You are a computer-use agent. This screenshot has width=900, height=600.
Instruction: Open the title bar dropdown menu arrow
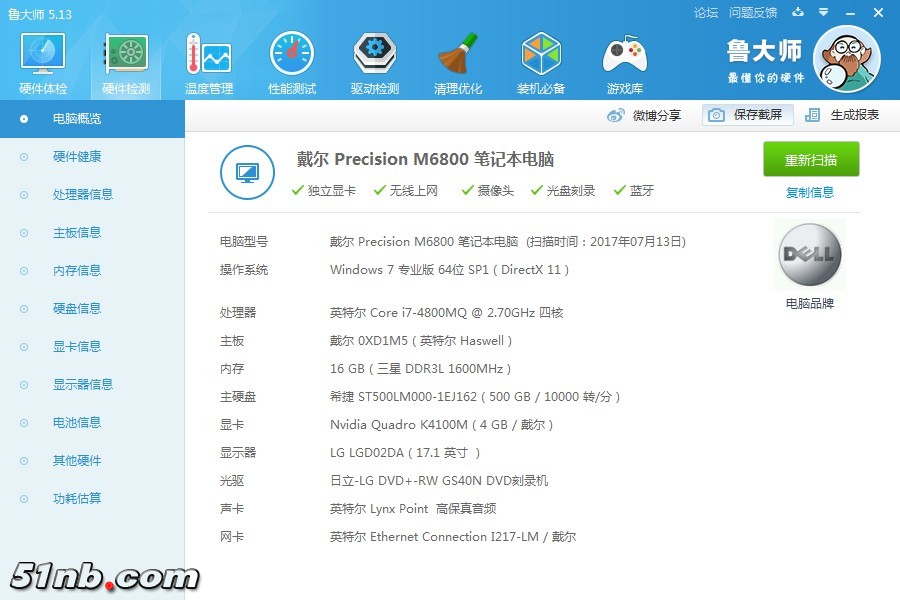(824, 12)
